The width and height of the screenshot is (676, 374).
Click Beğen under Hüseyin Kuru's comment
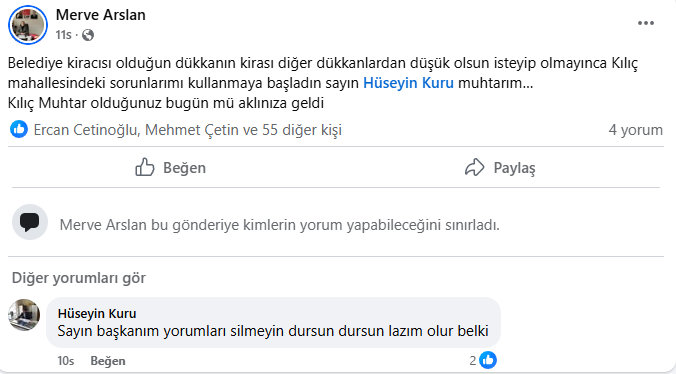click(x=108, y=361)
